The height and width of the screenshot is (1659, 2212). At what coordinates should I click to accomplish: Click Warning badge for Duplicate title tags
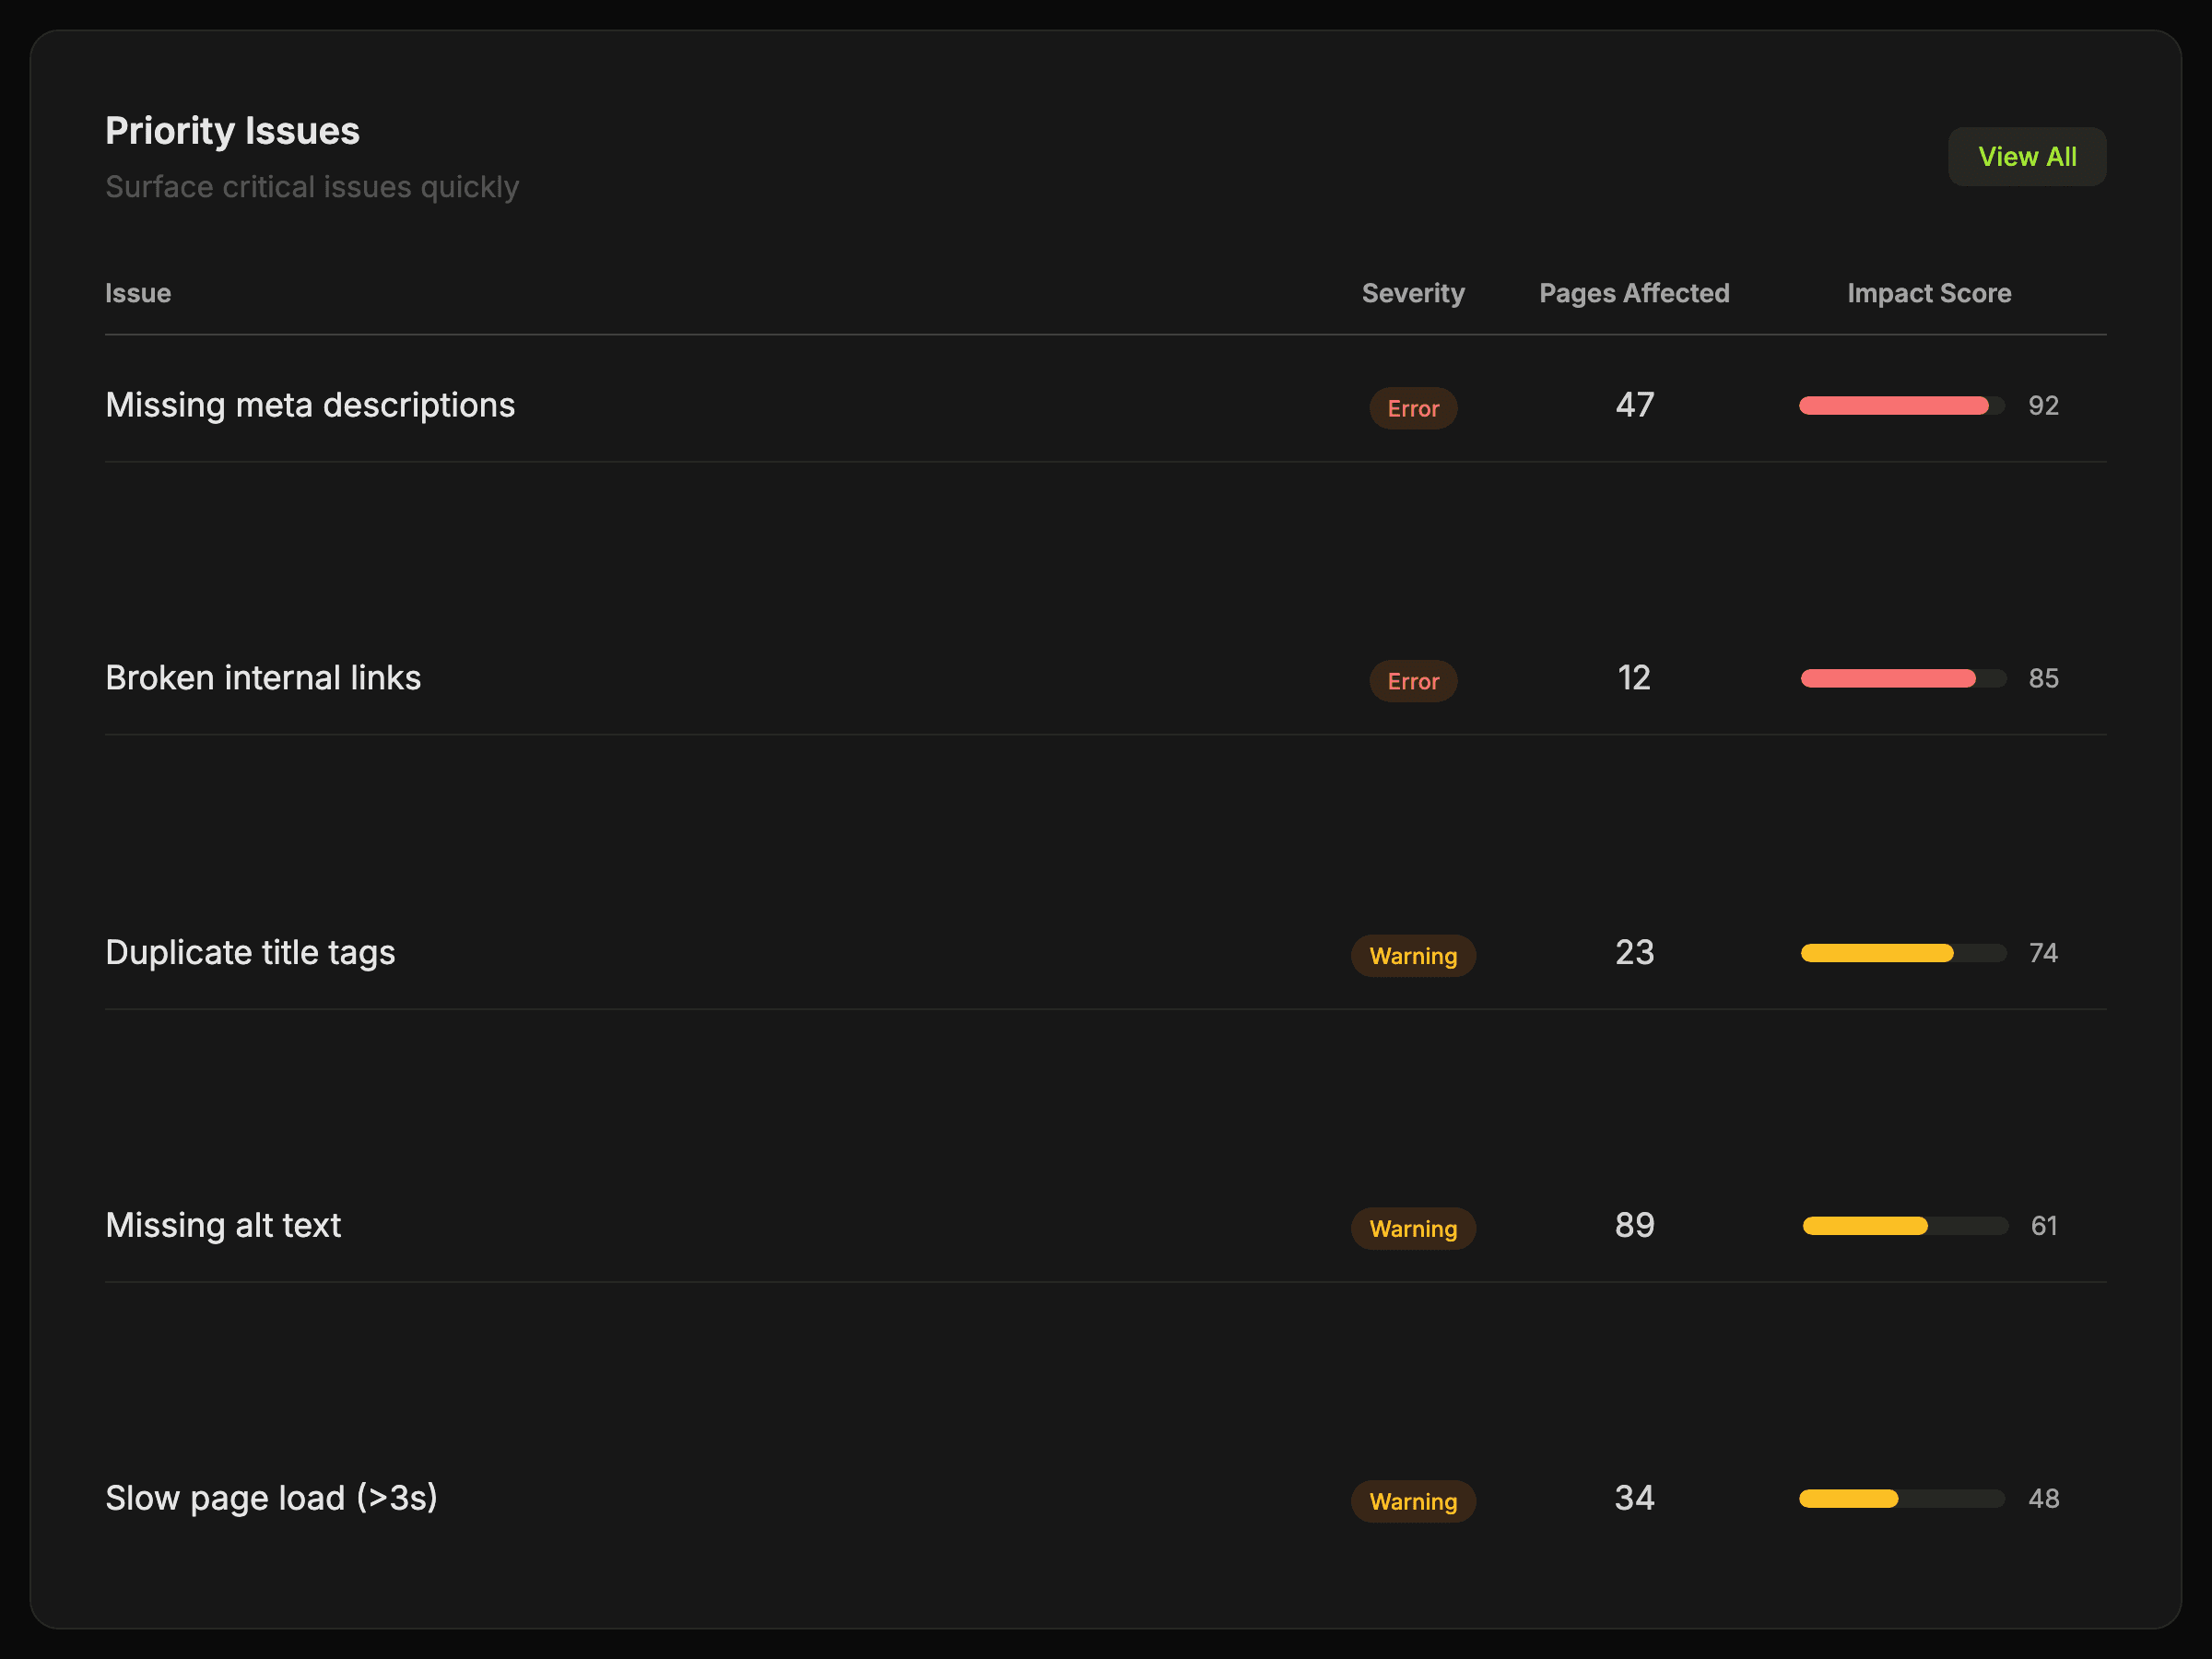[x=1412, y=956]
